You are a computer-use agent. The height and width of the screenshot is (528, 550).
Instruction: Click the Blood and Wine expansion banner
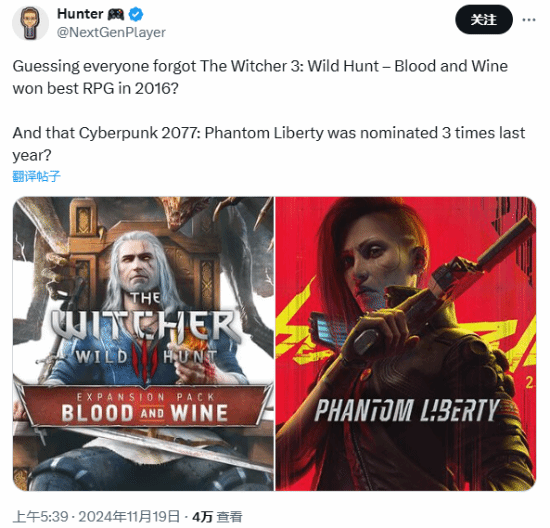pyautogui.click(x=144, y=406)
